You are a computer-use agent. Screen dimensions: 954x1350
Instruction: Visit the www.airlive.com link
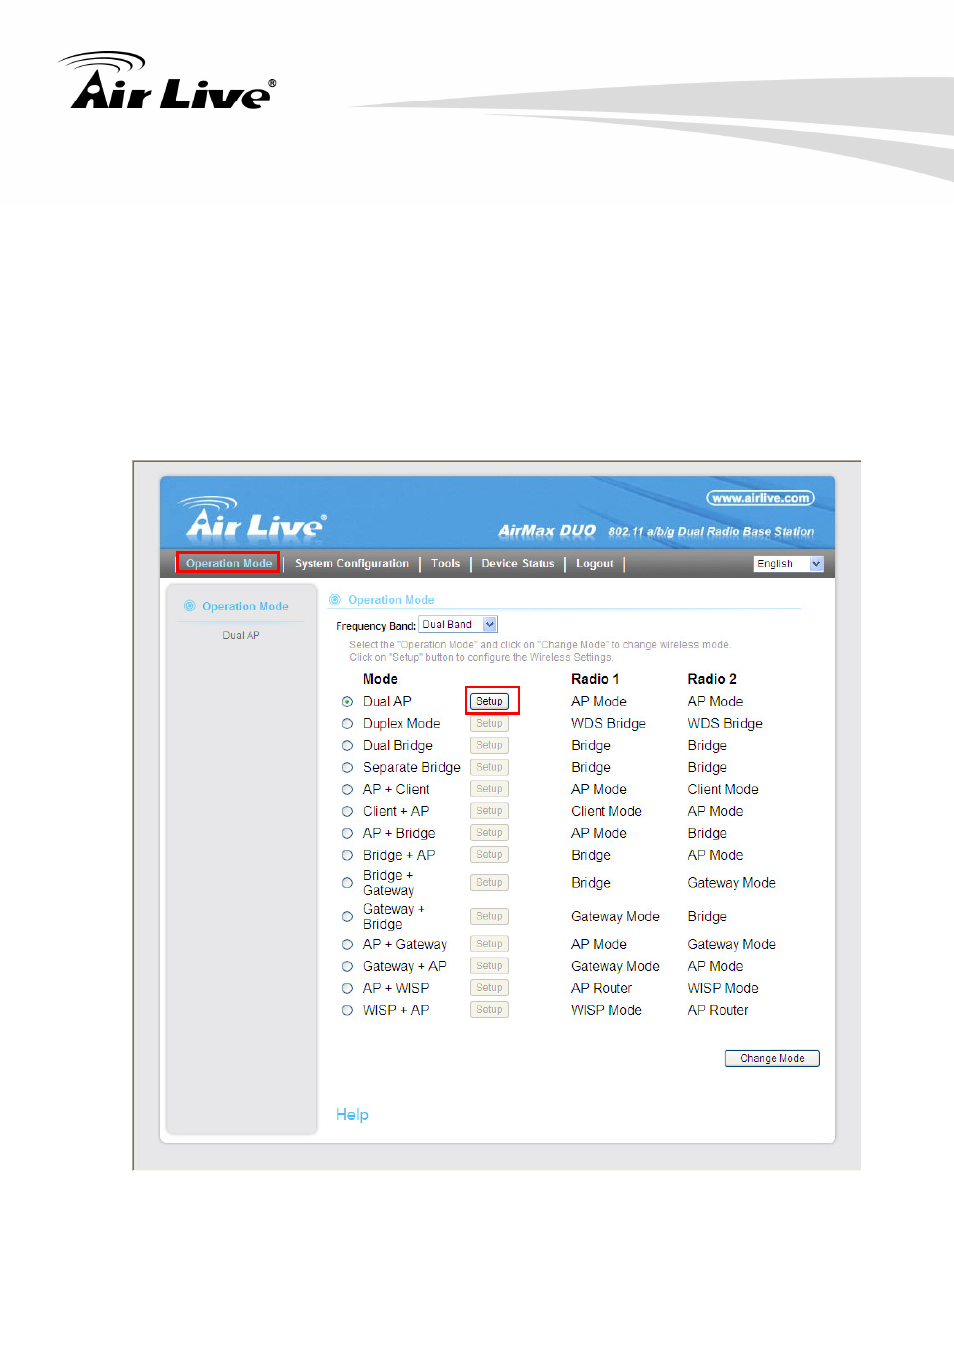(760, 498)
